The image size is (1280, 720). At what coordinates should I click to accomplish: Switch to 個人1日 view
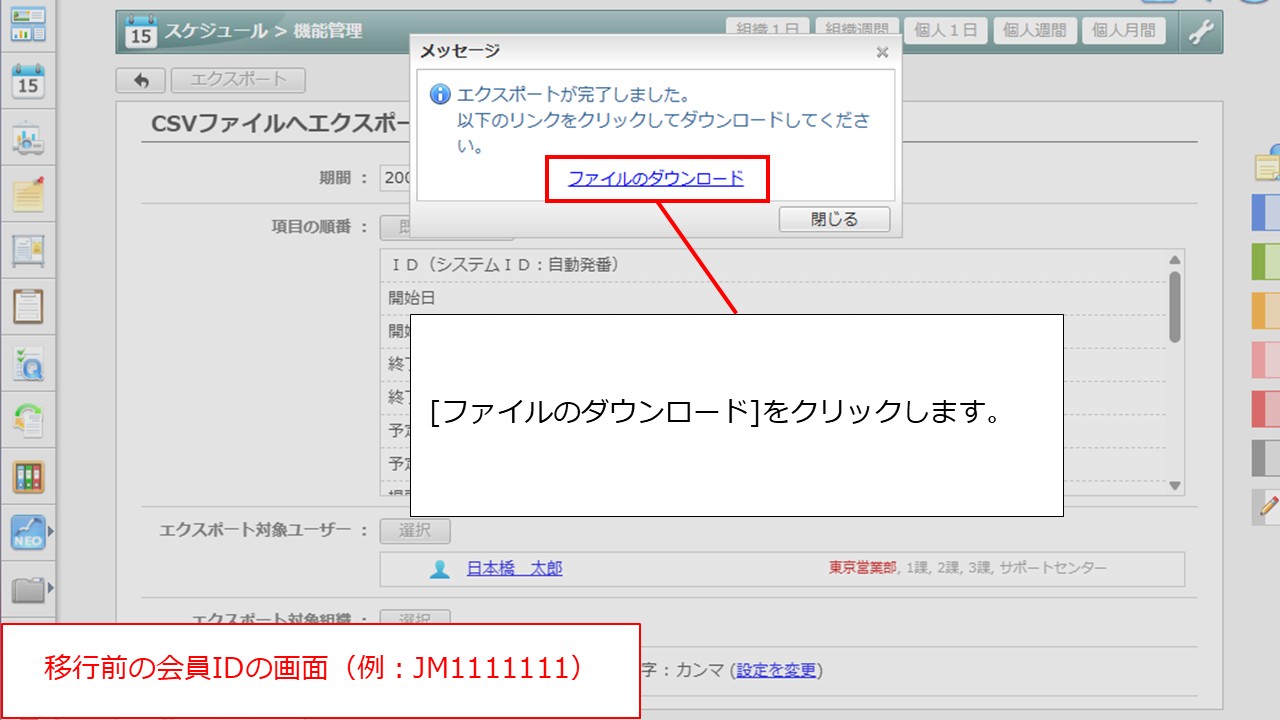pos(946,30)
